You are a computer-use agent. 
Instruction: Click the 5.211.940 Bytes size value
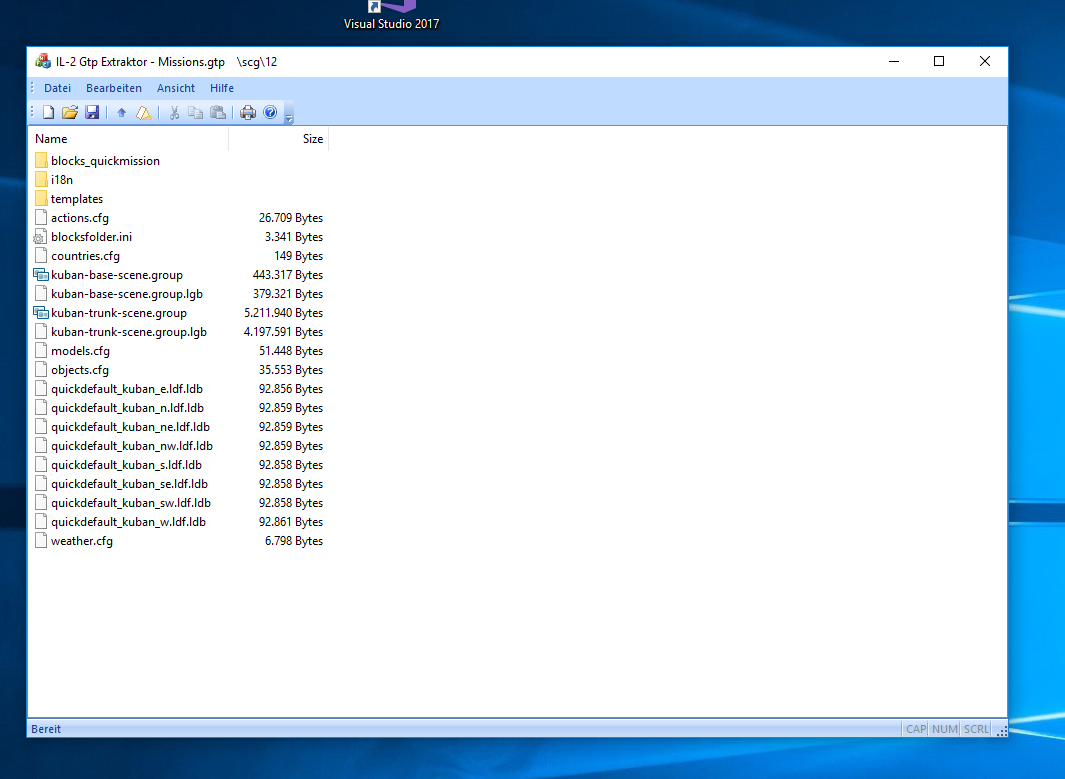point(283,313)
